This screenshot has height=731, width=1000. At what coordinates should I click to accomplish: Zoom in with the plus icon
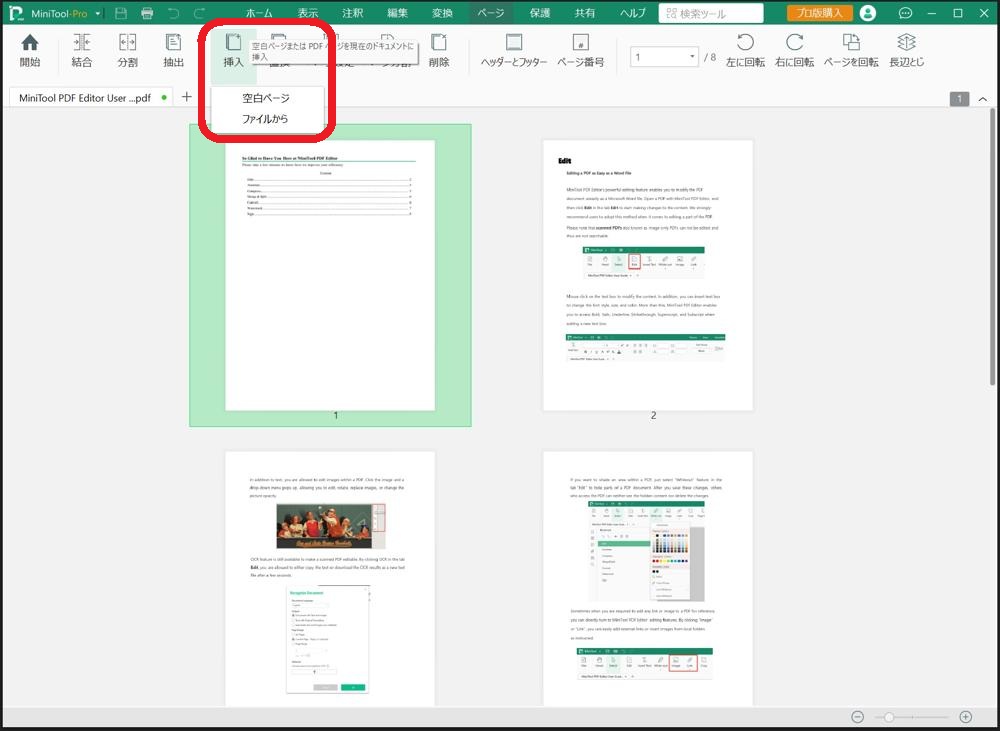pos(966,717)
